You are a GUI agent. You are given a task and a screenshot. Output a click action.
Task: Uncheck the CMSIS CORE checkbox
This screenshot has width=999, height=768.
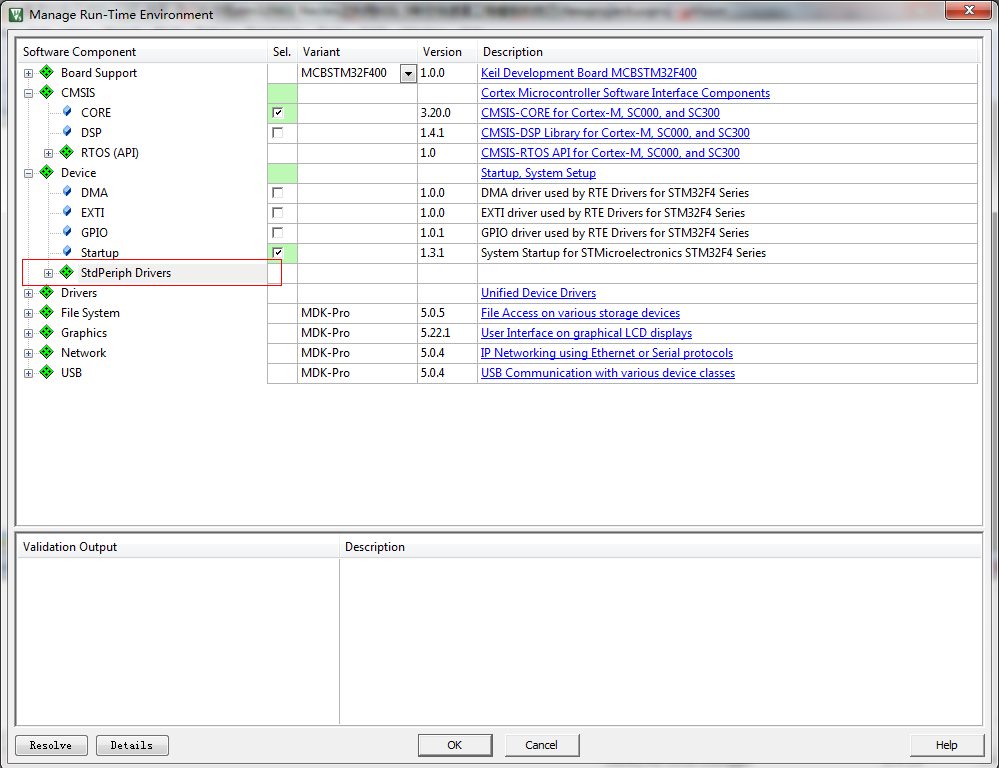pyautogui.click(x=277, y=113)
